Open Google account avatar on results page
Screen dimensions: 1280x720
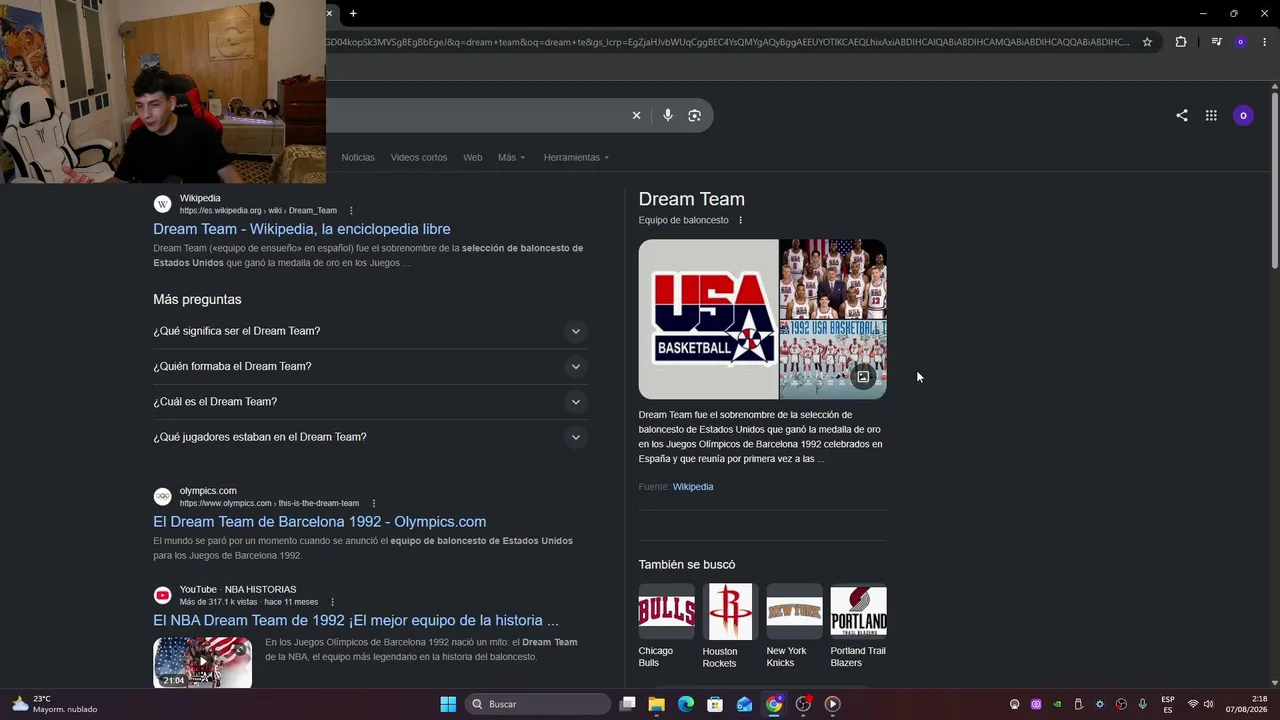(1243, 115)
